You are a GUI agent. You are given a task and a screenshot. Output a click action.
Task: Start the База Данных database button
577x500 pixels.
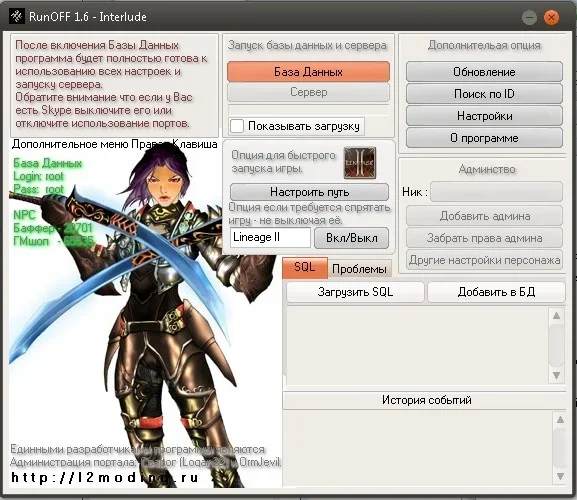[x=308, y=71]
